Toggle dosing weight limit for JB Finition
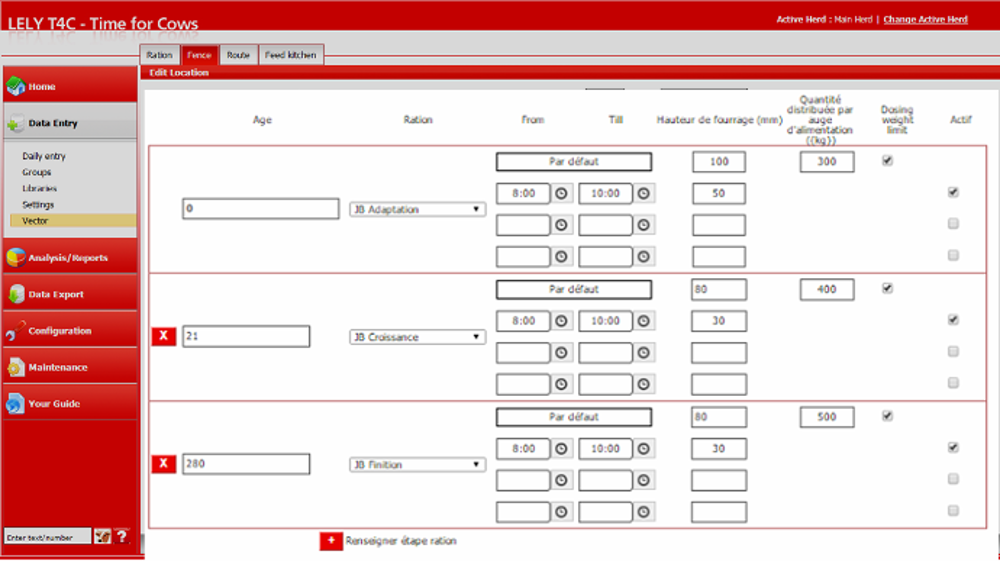 887,416
